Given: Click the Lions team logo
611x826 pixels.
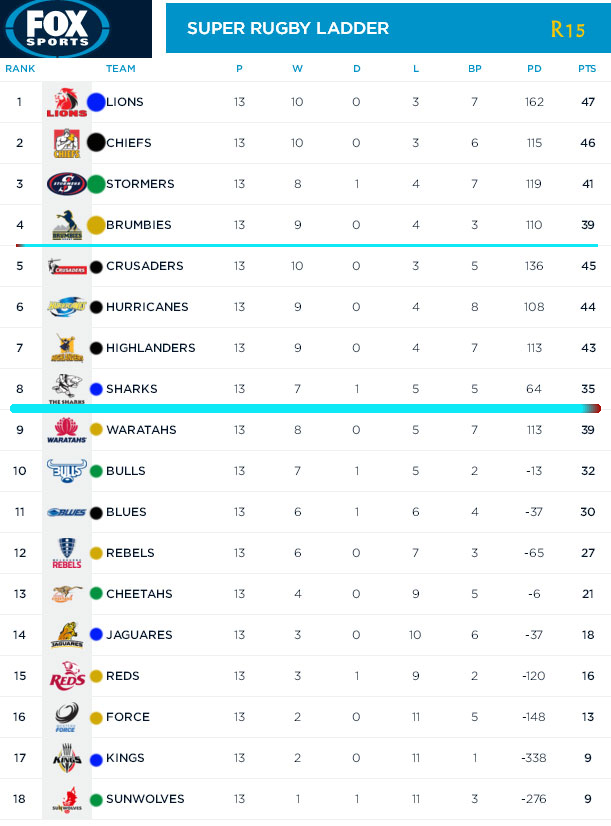Looking at the screenshot, I should coord(66,102).
